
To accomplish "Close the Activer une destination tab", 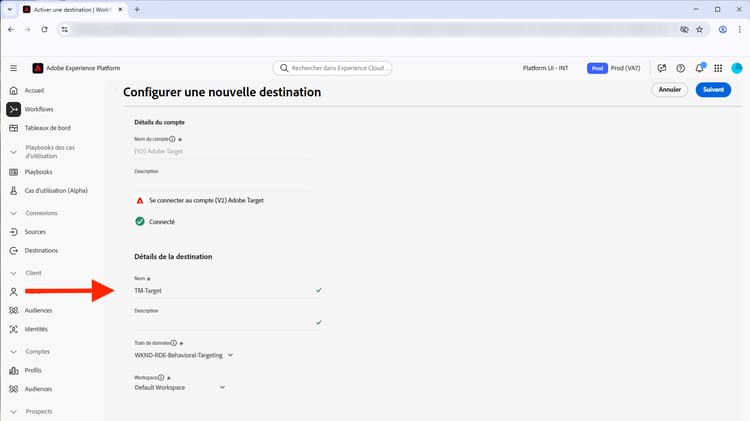I will pyautogui.click(x=121, y=10).
